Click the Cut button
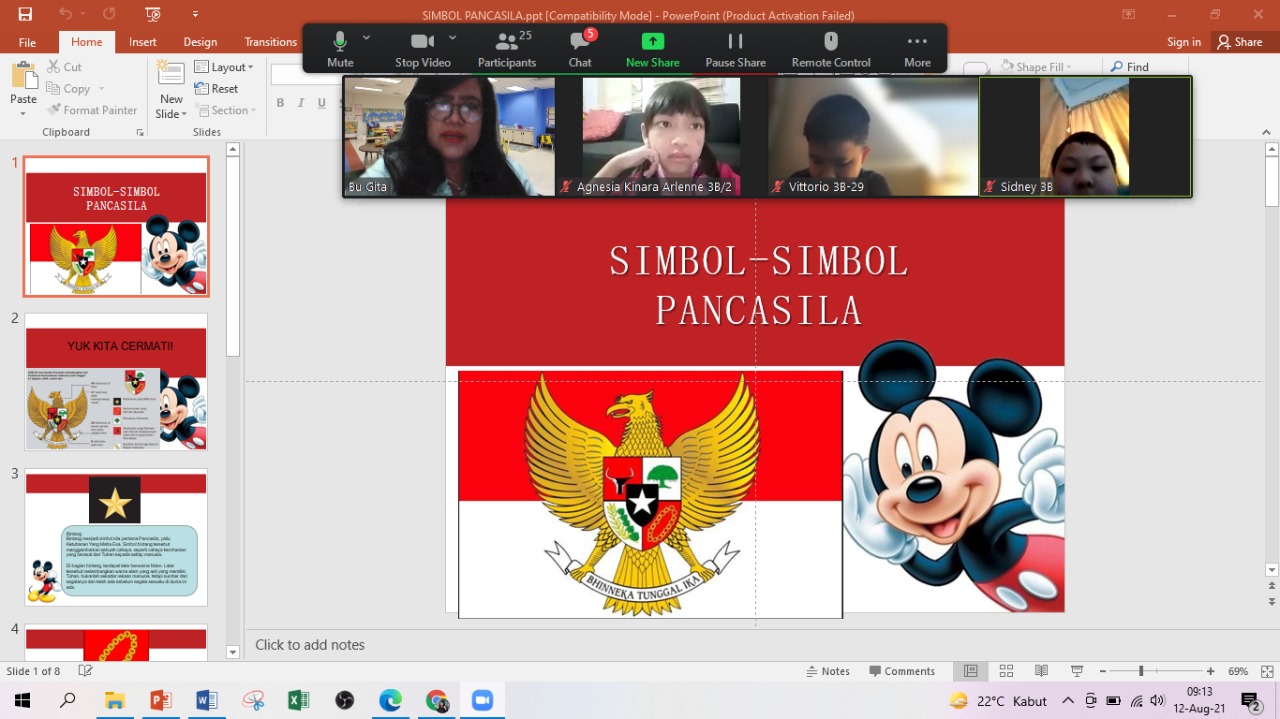The width and height of the screenshot is (1280, 719). (64, 67)
